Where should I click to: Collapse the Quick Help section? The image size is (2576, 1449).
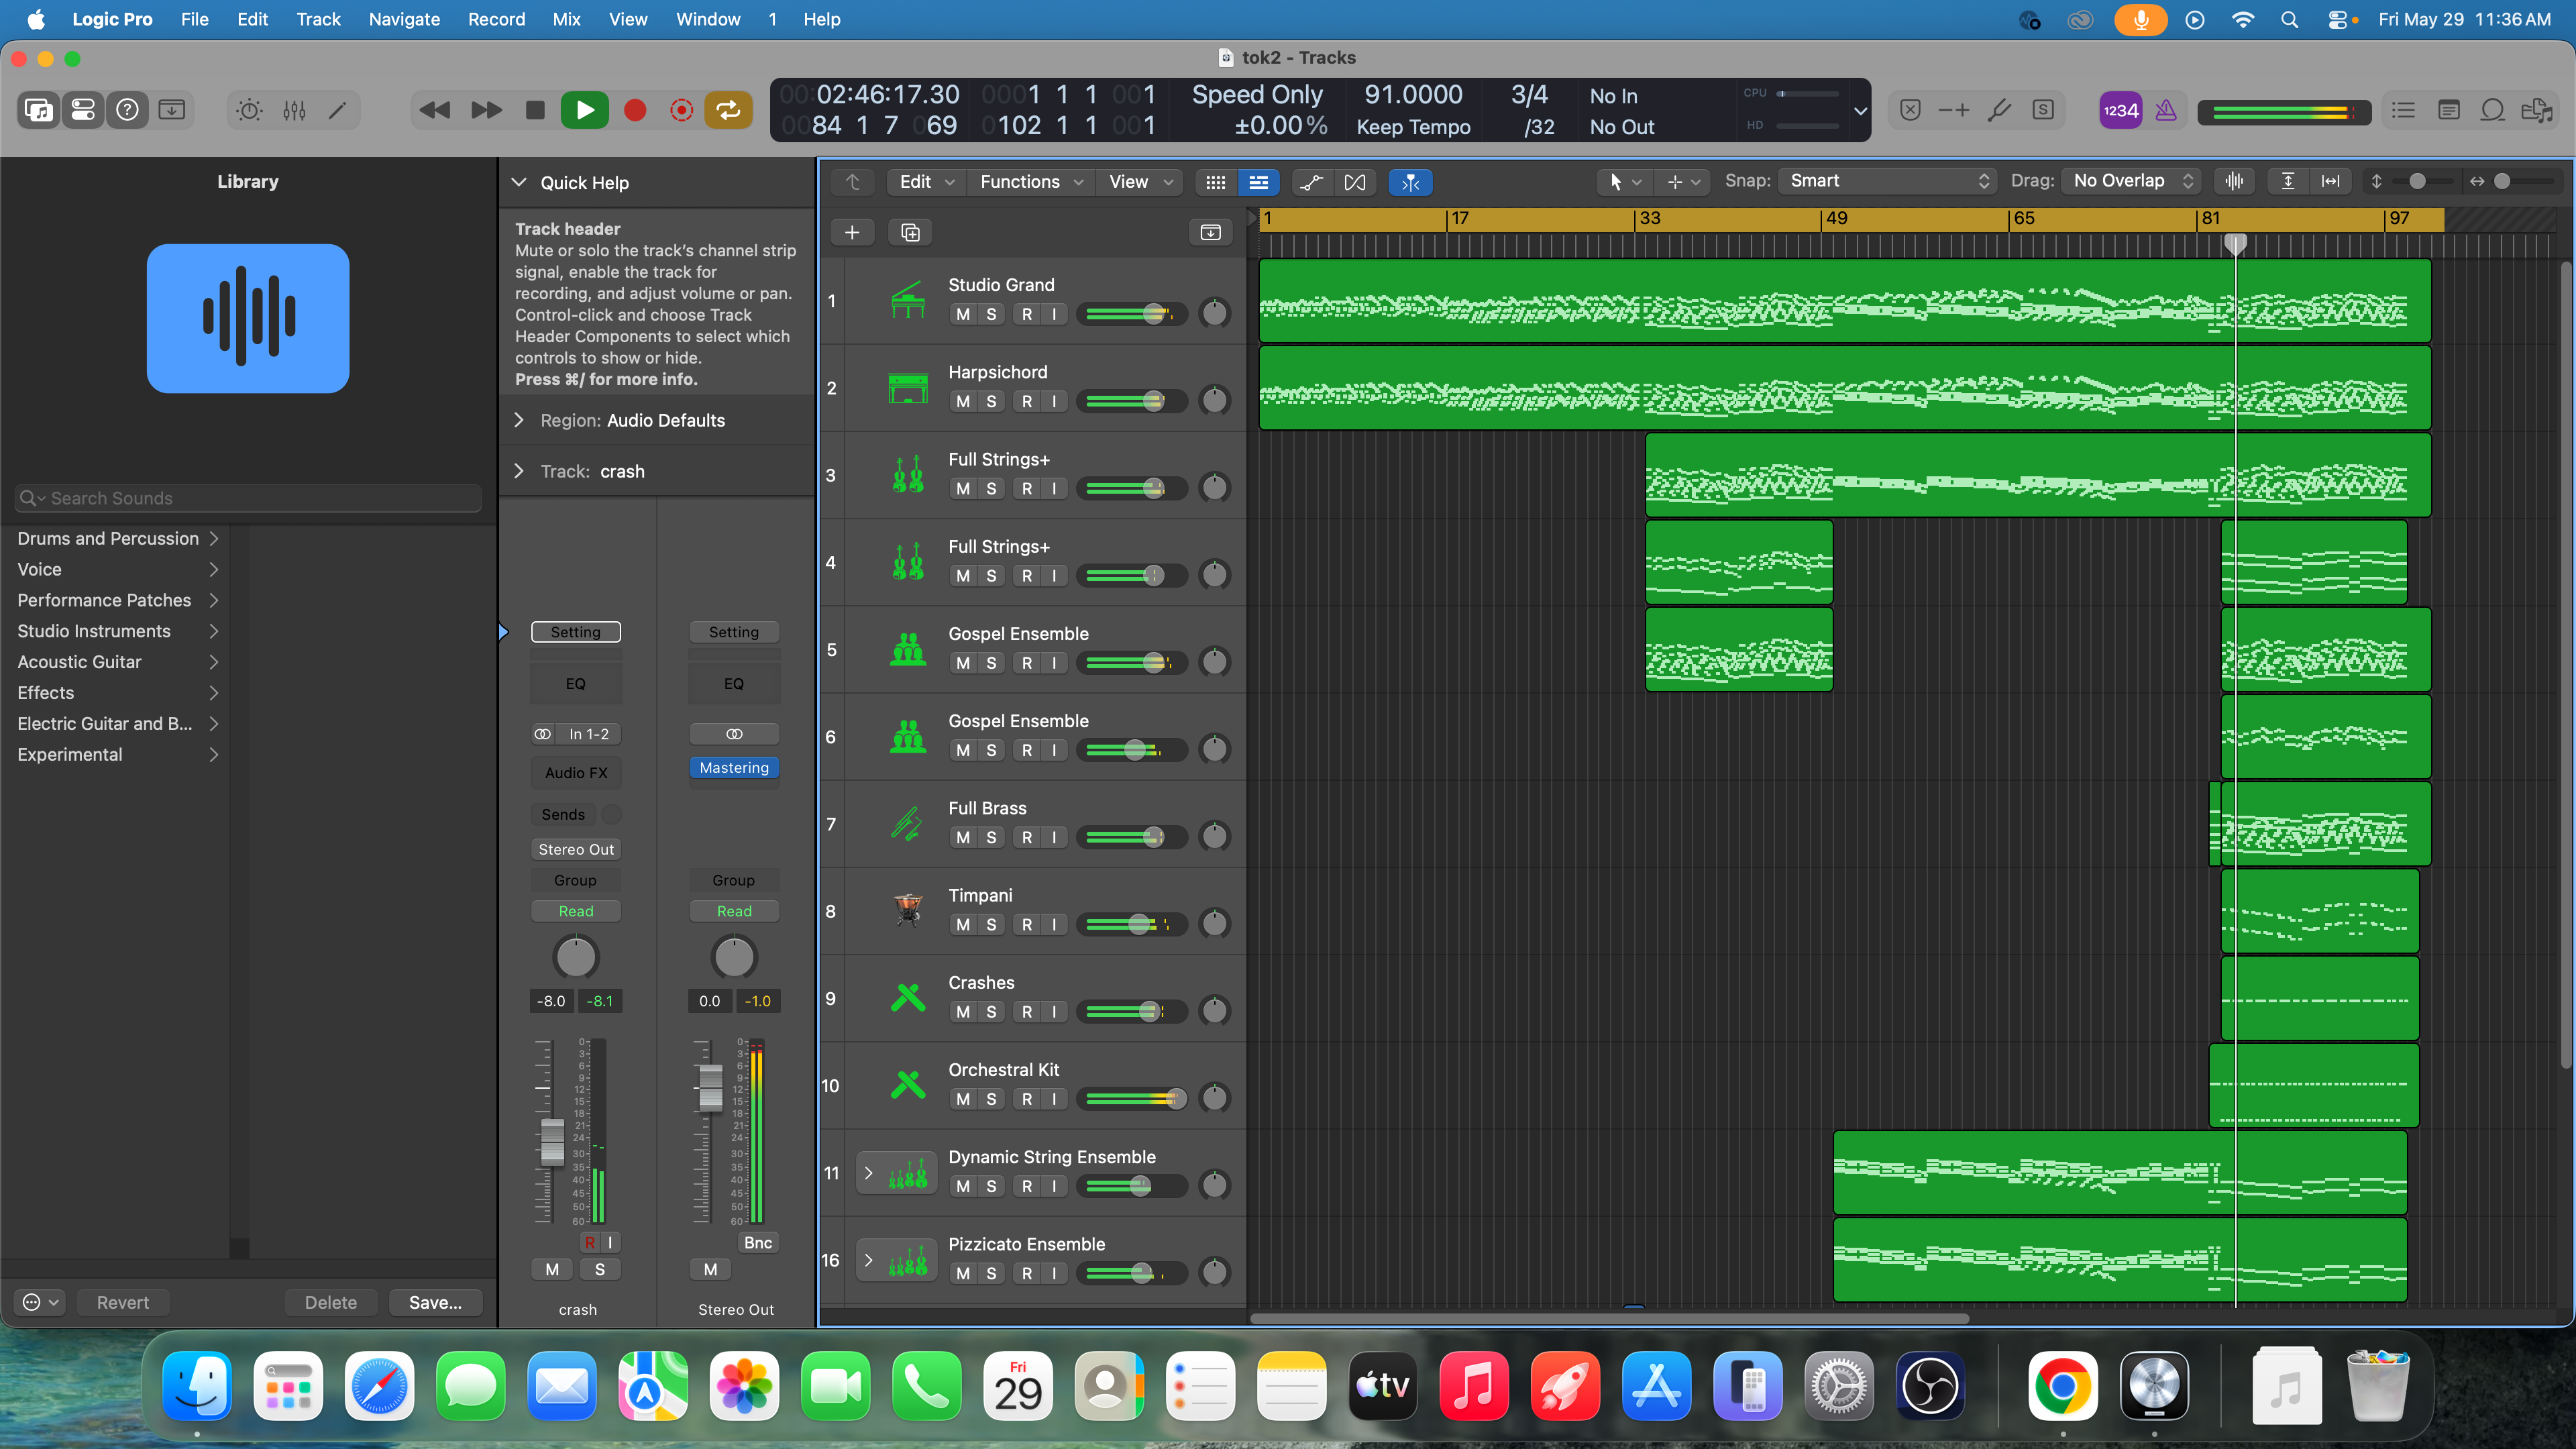[x=519, y=182]
